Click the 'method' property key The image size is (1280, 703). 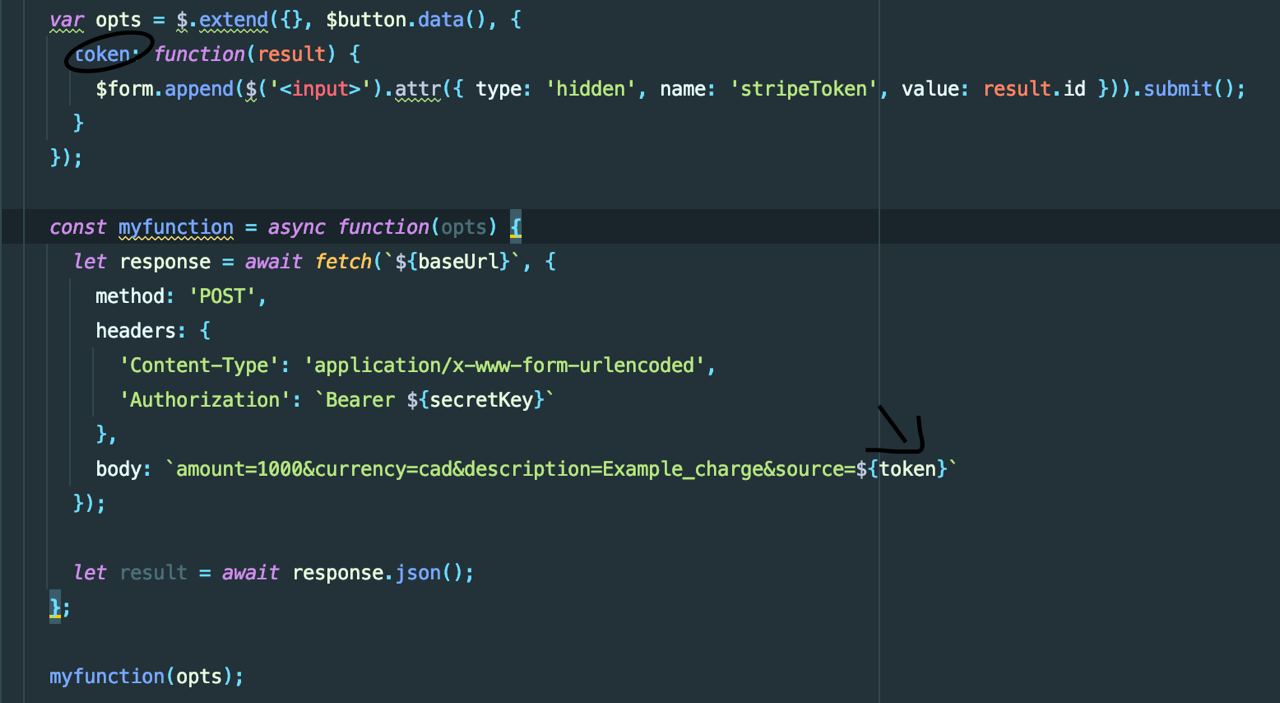point(130,296)
